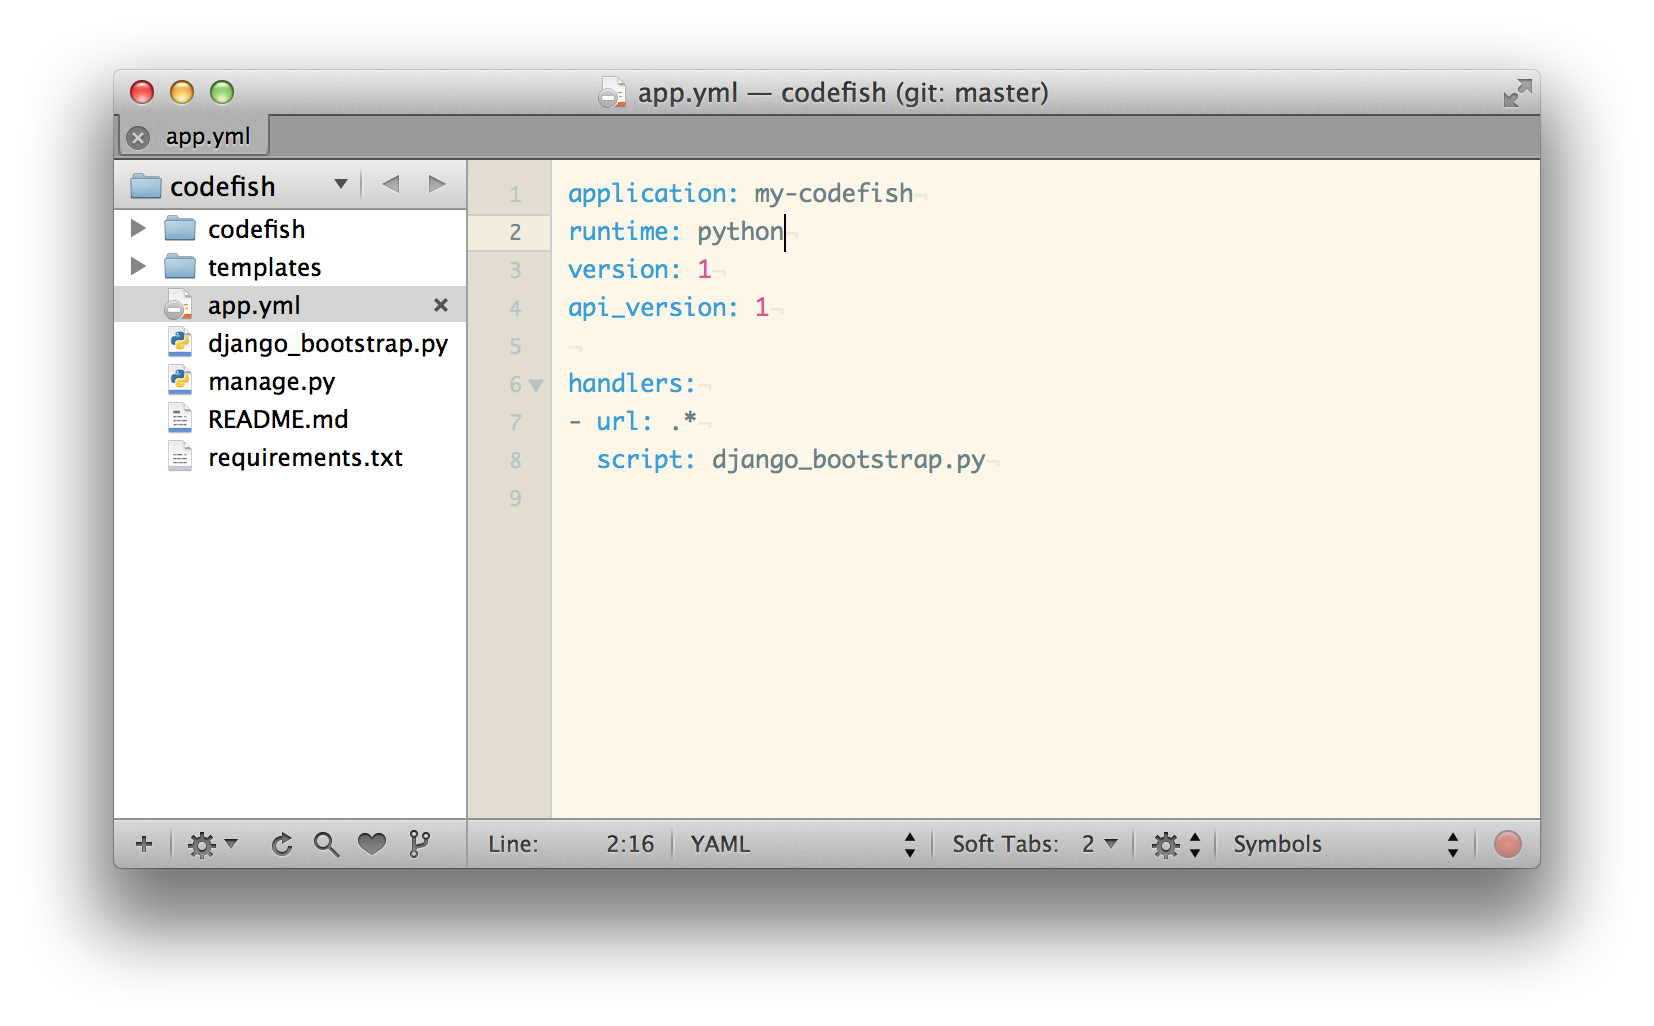
Task: Click 'runtime' key on line 2
Action: point(618,231)
